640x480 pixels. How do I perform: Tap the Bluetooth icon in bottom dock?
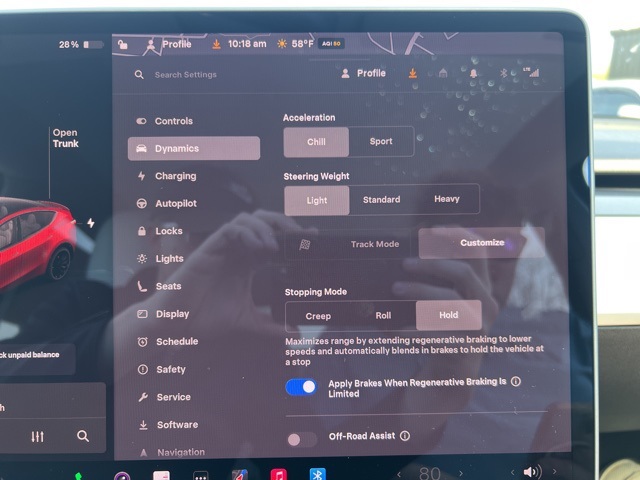317,474
